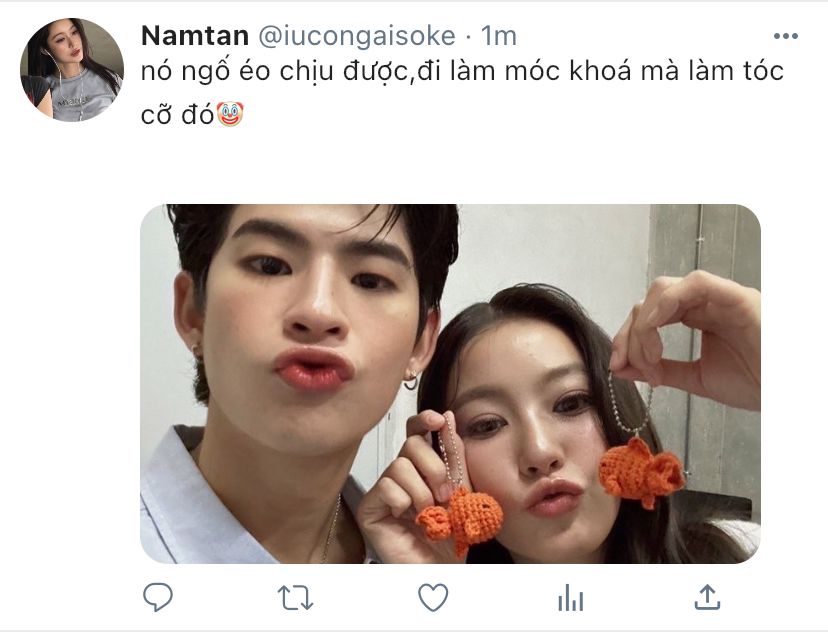Open the @iucongaisoke handle link

click(x=356, y=36)
